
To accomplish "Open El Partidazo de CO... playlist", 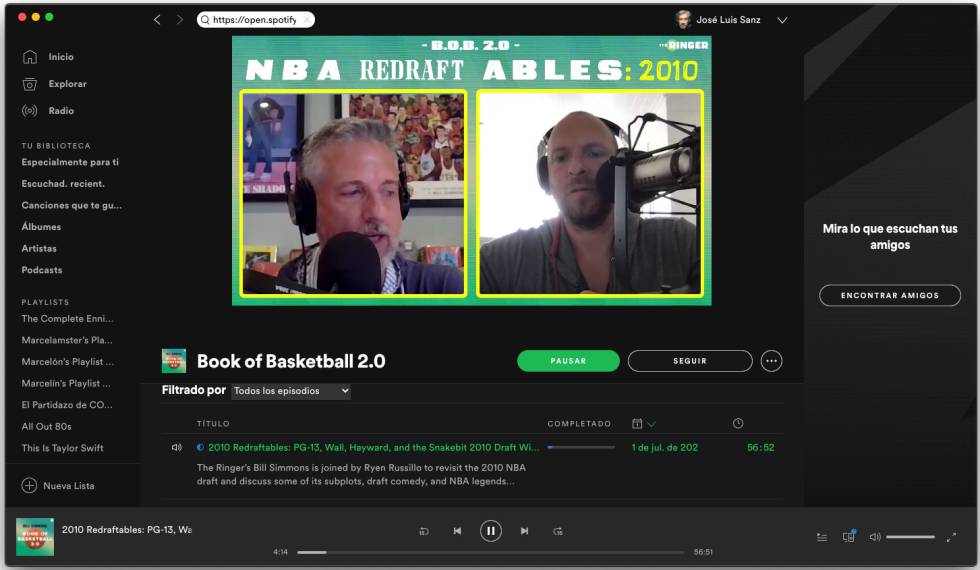I will tap(67, 405).
